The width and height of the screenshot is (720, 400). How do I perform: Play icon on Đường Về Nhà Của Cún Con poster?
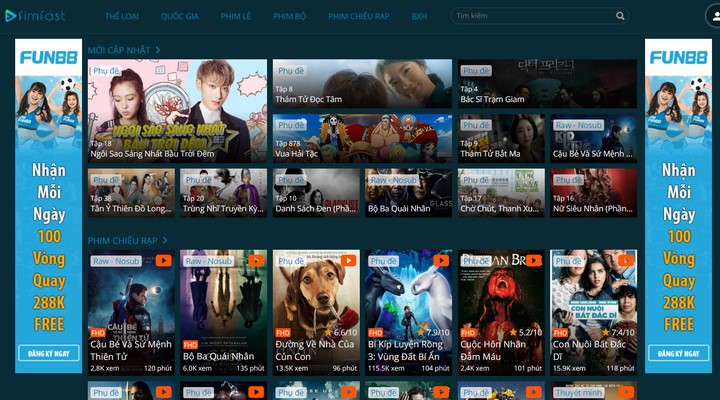point(349,261)
